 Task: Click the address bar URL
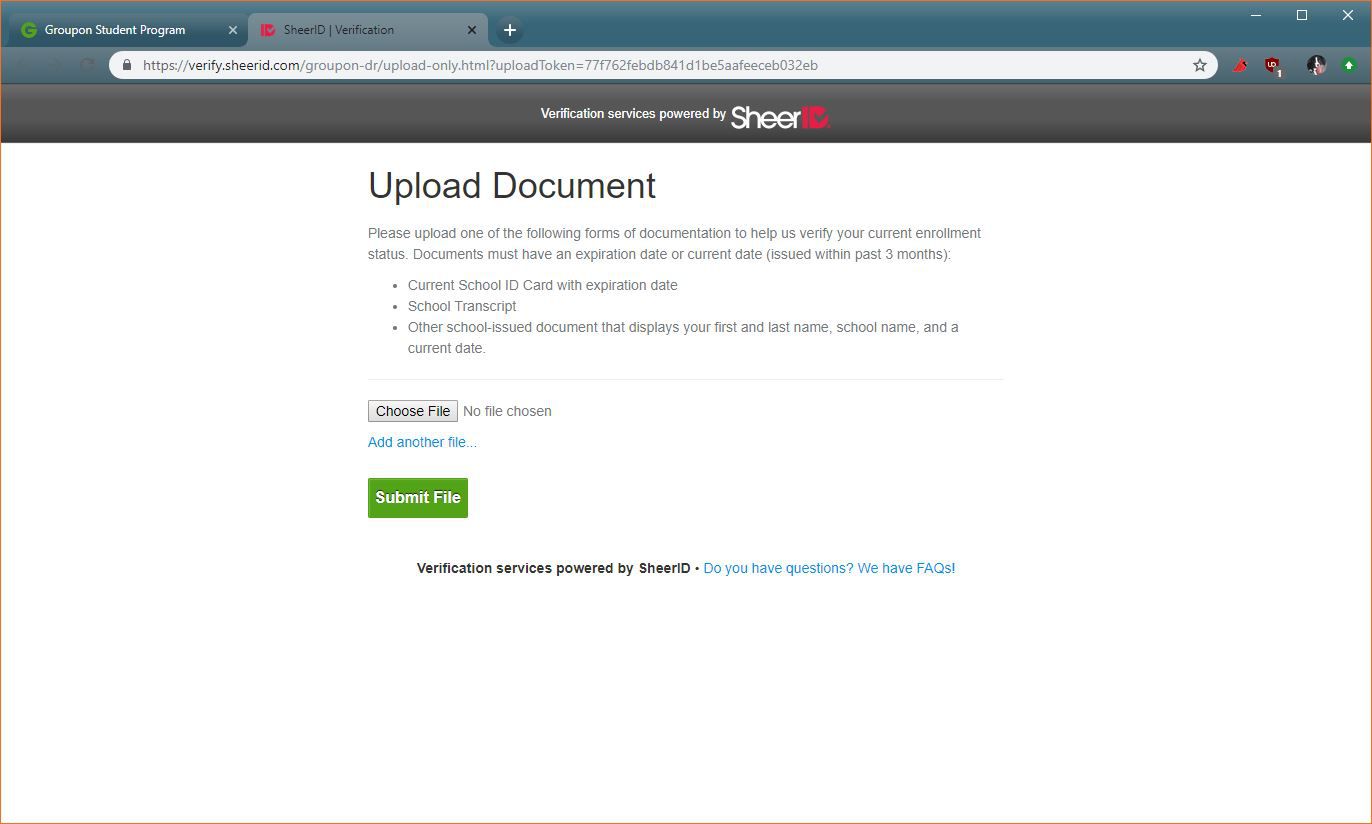pyautogui.click(x=480, y=65)
